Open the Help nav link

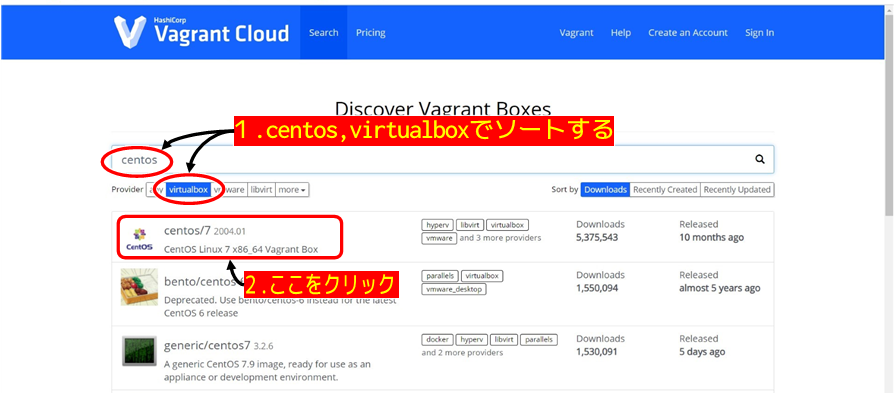coord(621,33)
